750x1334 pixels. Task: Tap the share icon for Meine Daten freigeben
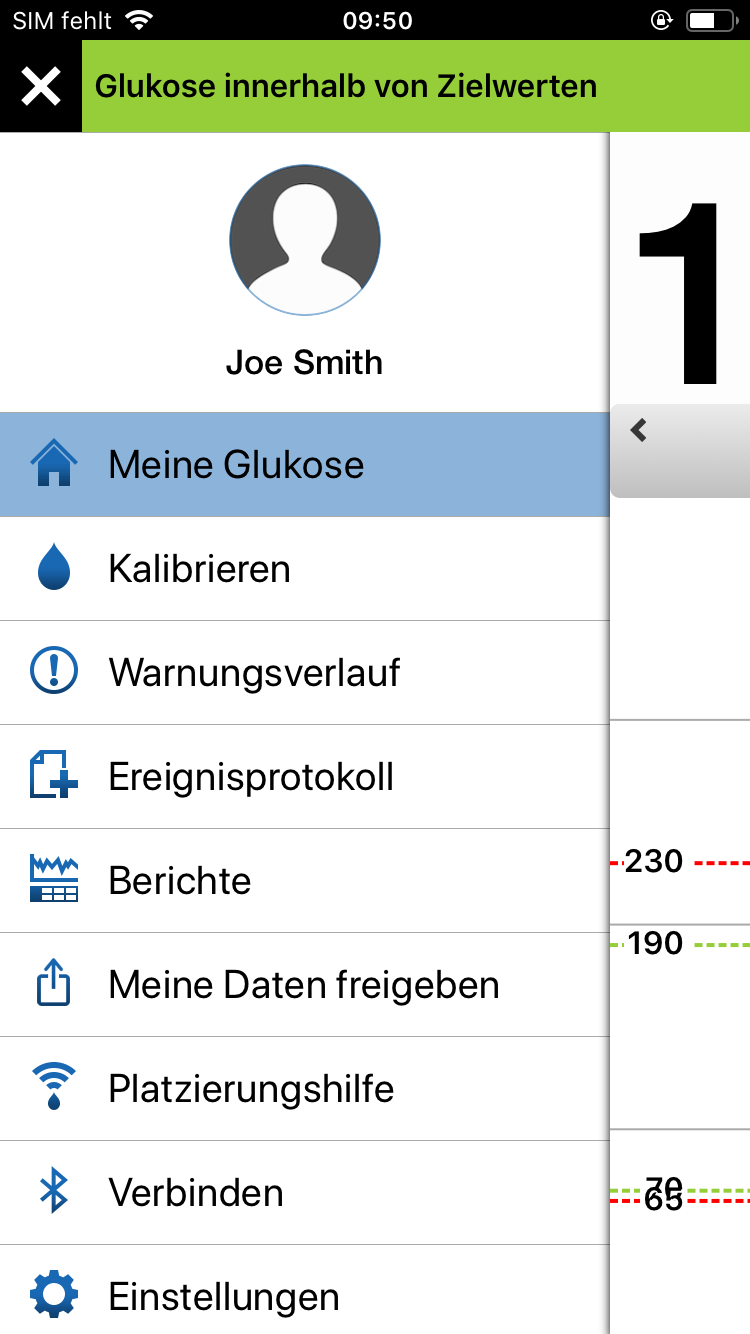[x=54, y=985]
